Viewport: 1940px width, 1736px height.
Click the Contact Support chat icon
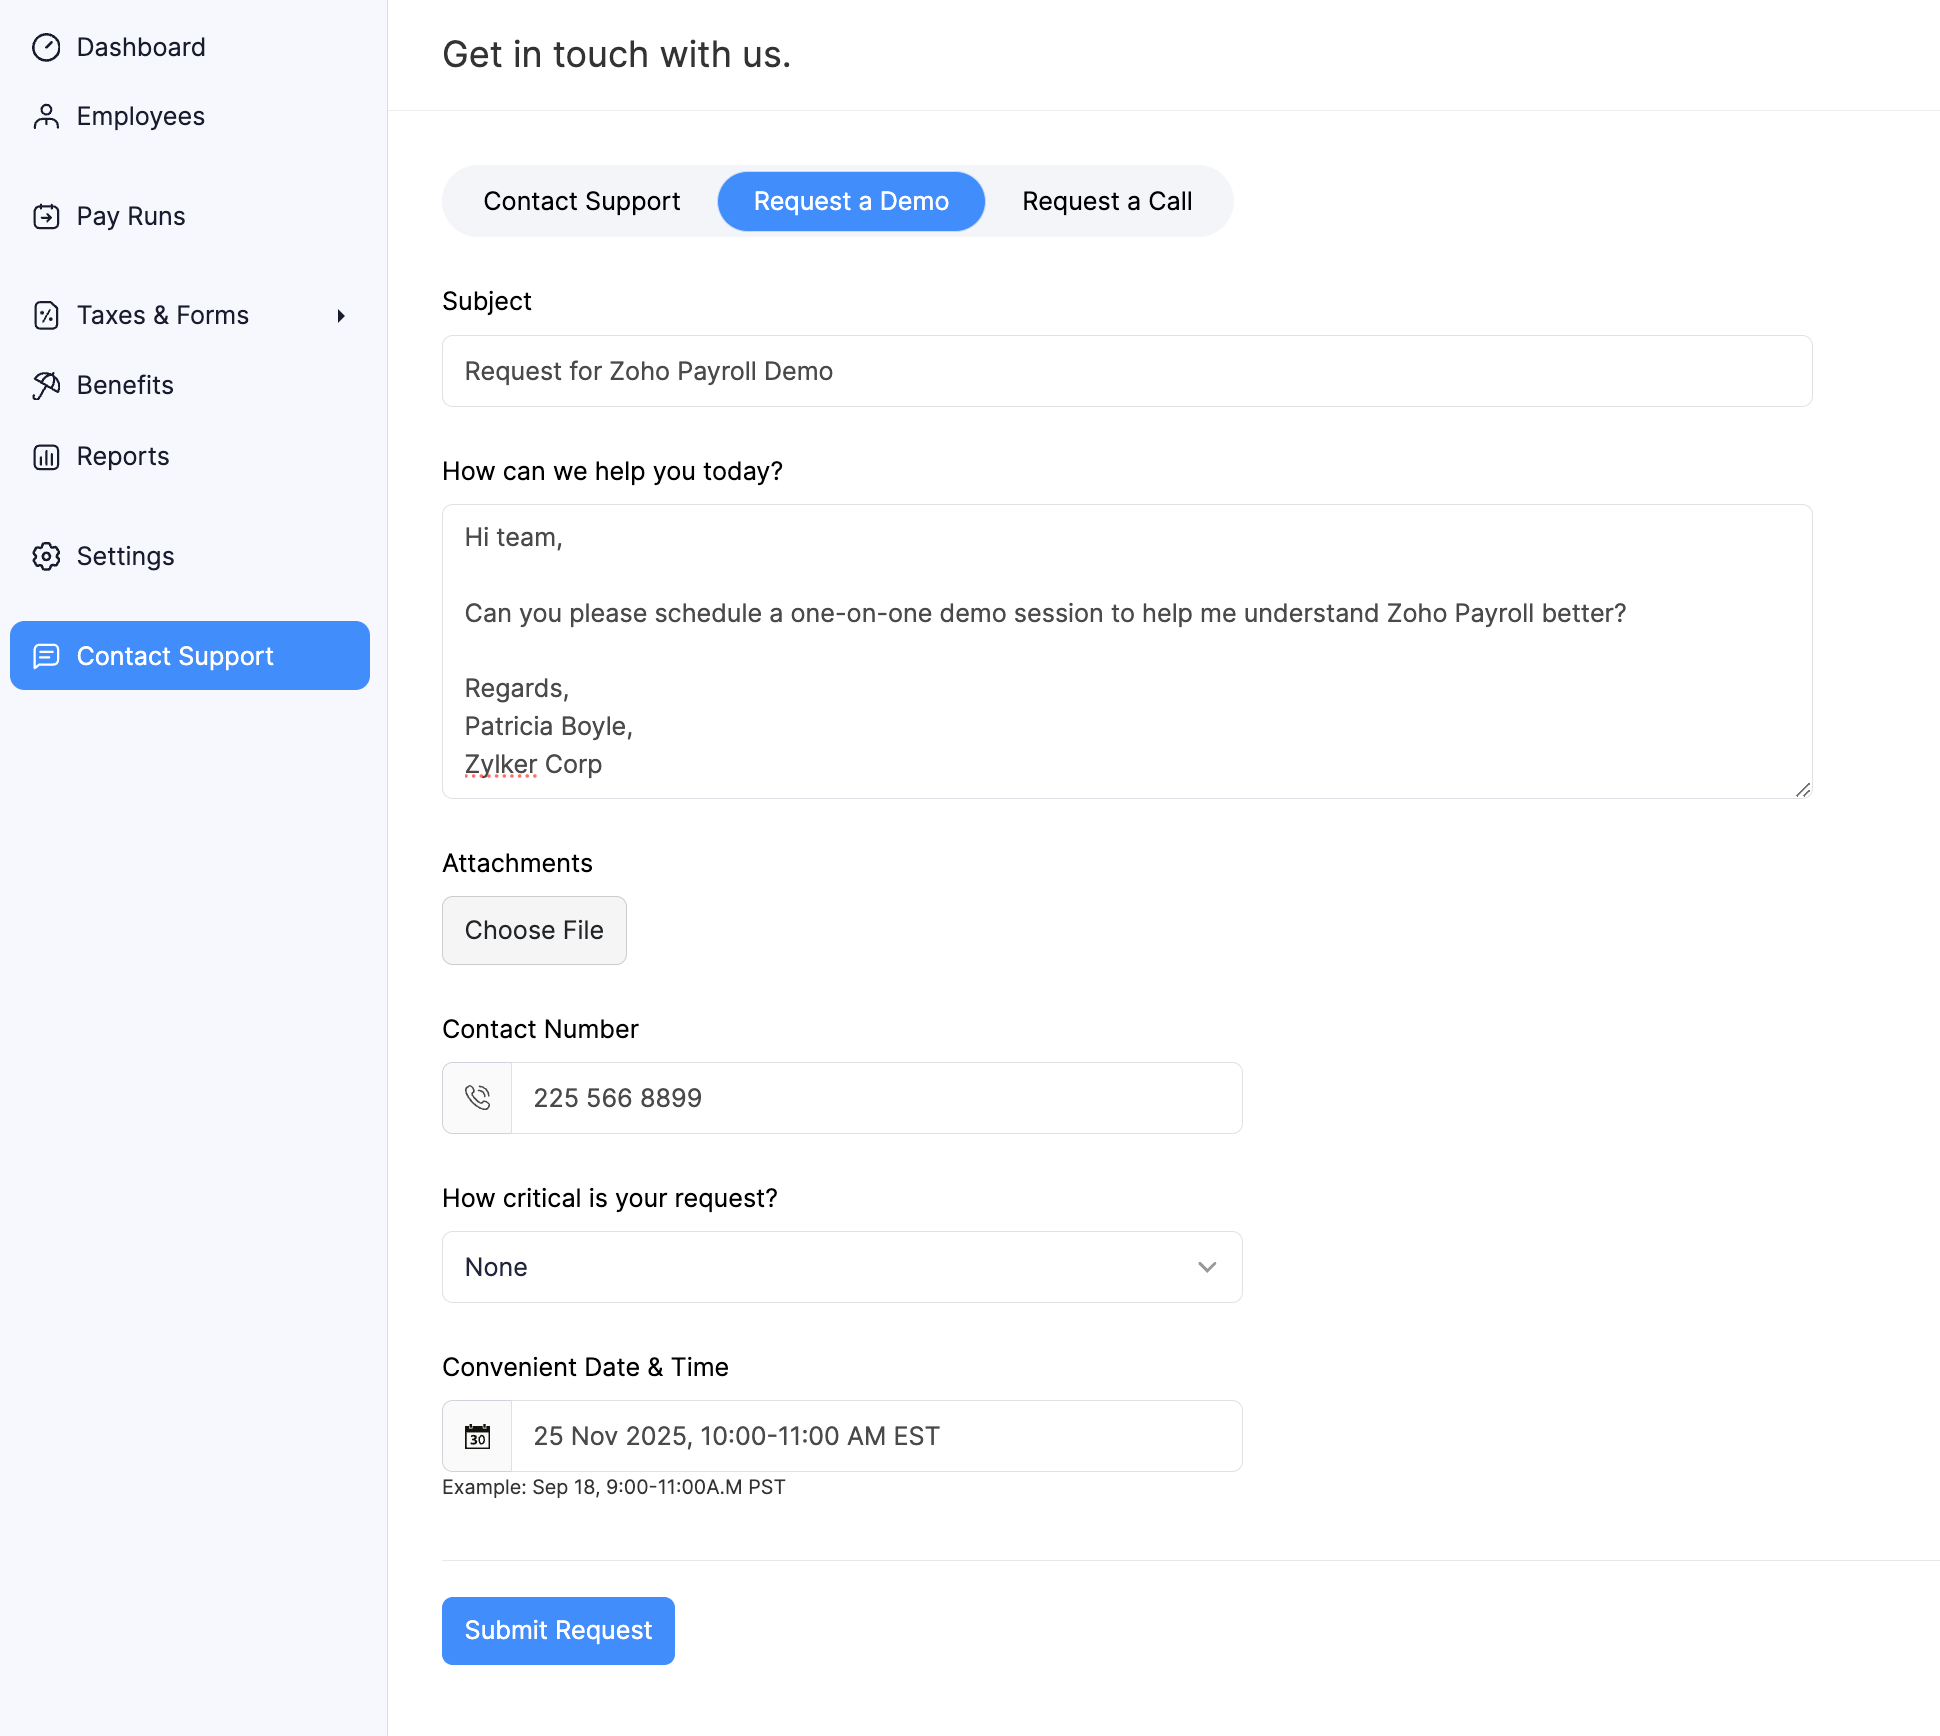tap(47, 656)
